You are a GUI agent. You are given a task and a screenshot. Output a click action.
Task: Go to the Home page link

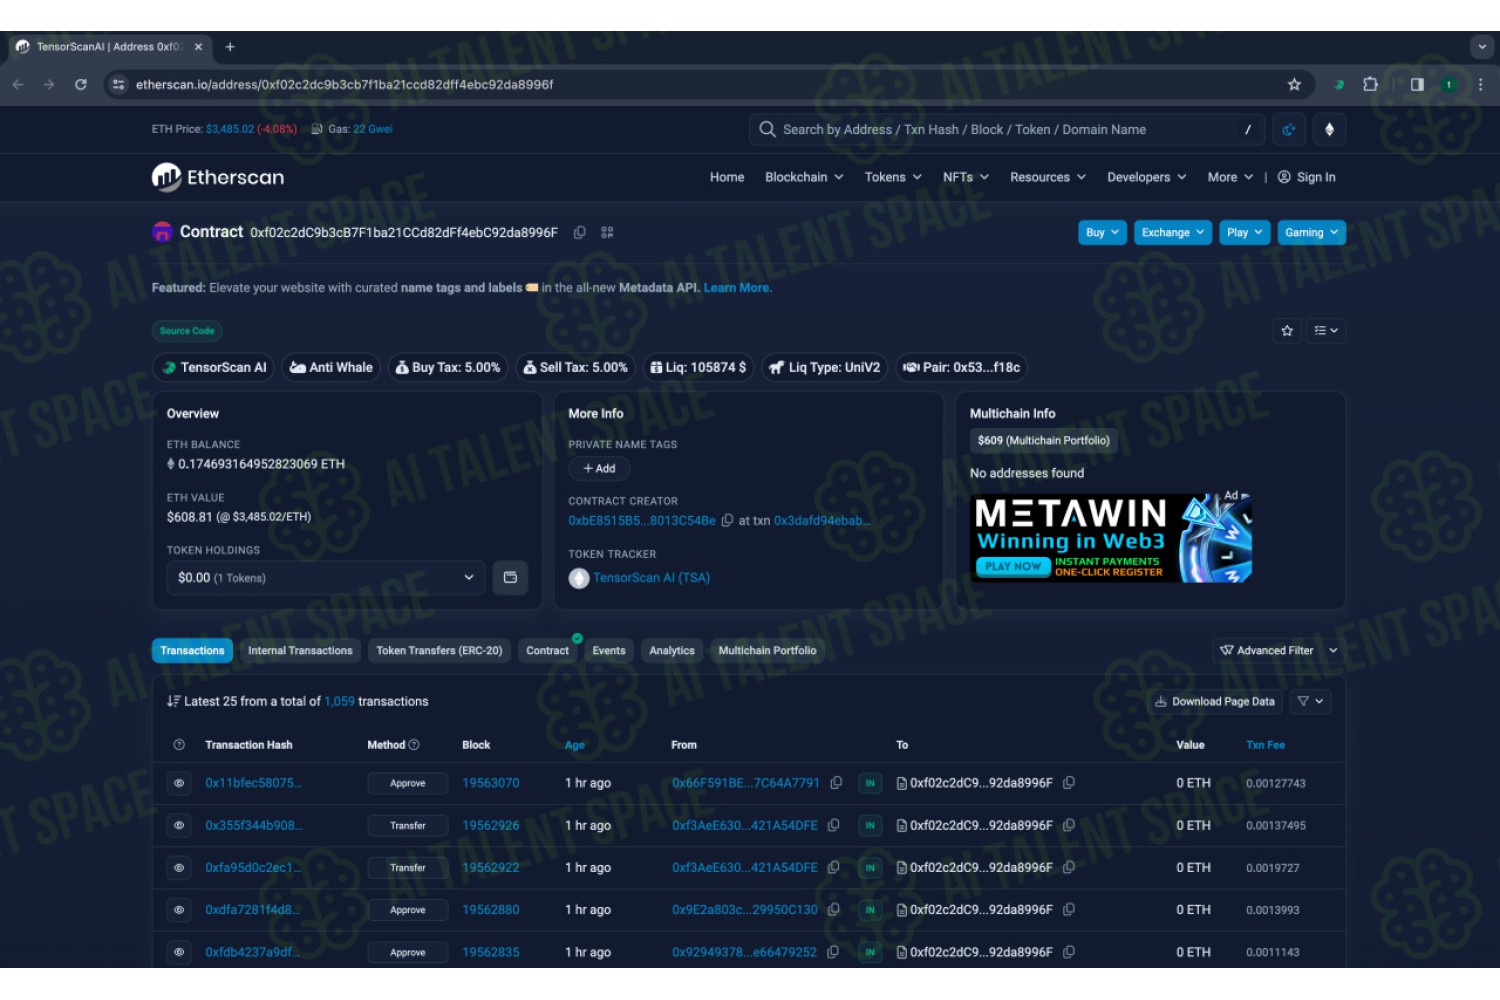[x=727, y=177]
